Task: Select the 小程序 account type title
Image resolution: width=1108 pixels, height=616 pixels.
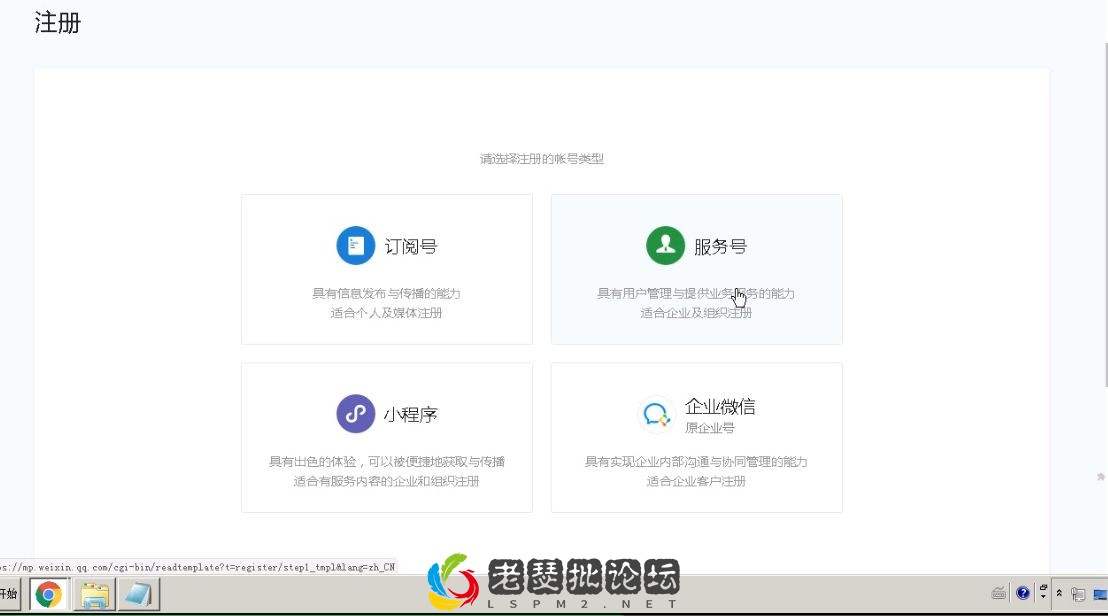Action: (x=411, y=415)
